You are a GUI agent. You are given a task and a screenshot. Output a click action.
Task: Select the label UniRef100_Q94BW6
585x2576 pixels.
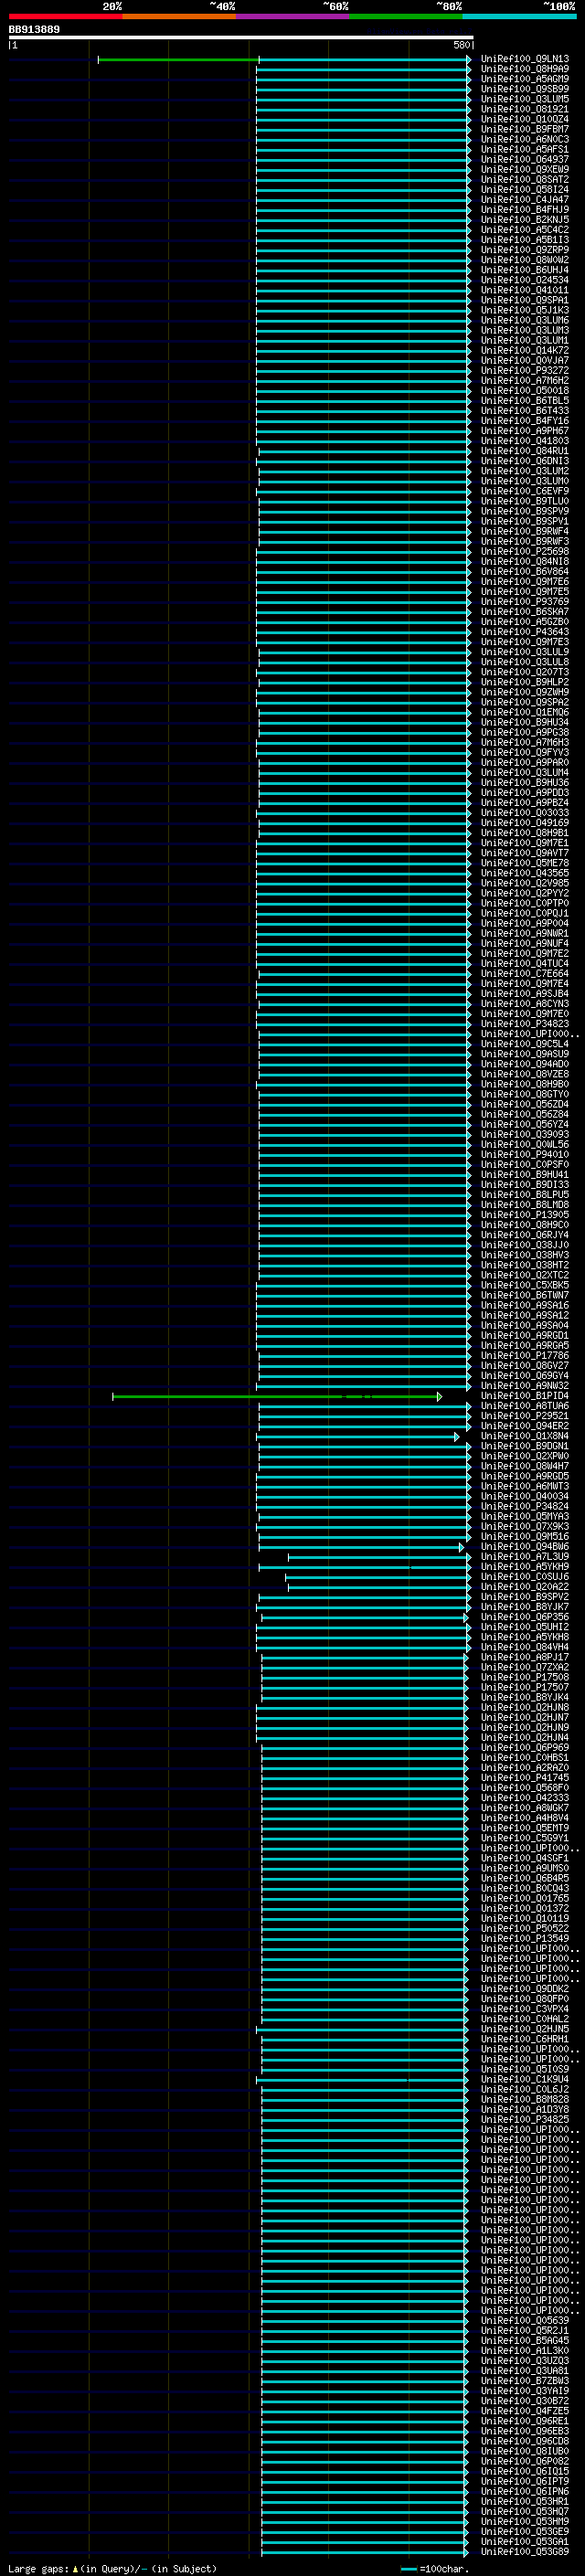coord(524,1547)
